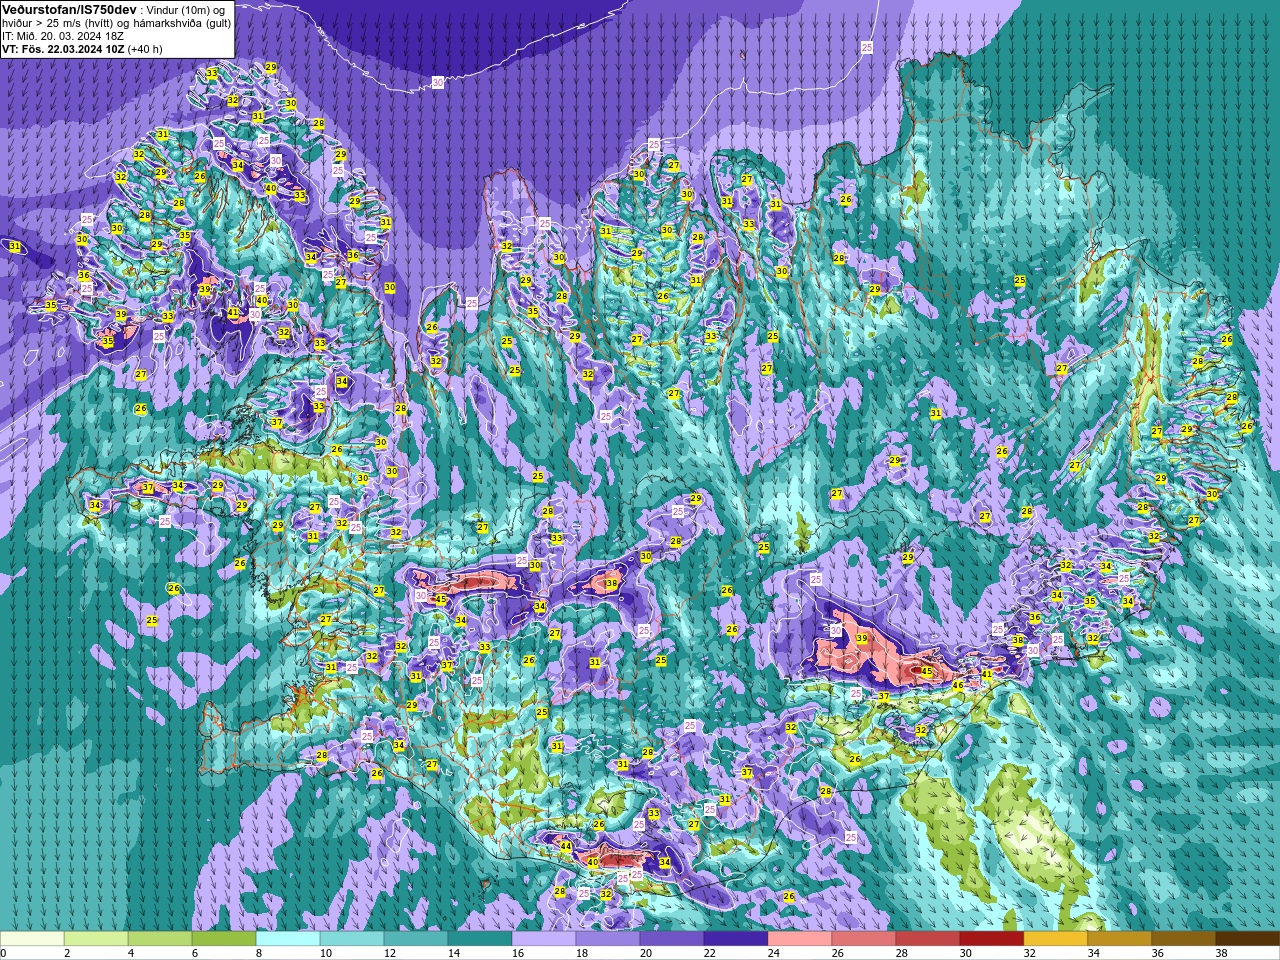Pick the 8–10 m/s light cyan legend swatch
This screenshot has width=1280, height=960.
pyautogui.click(x=288, y=939)
